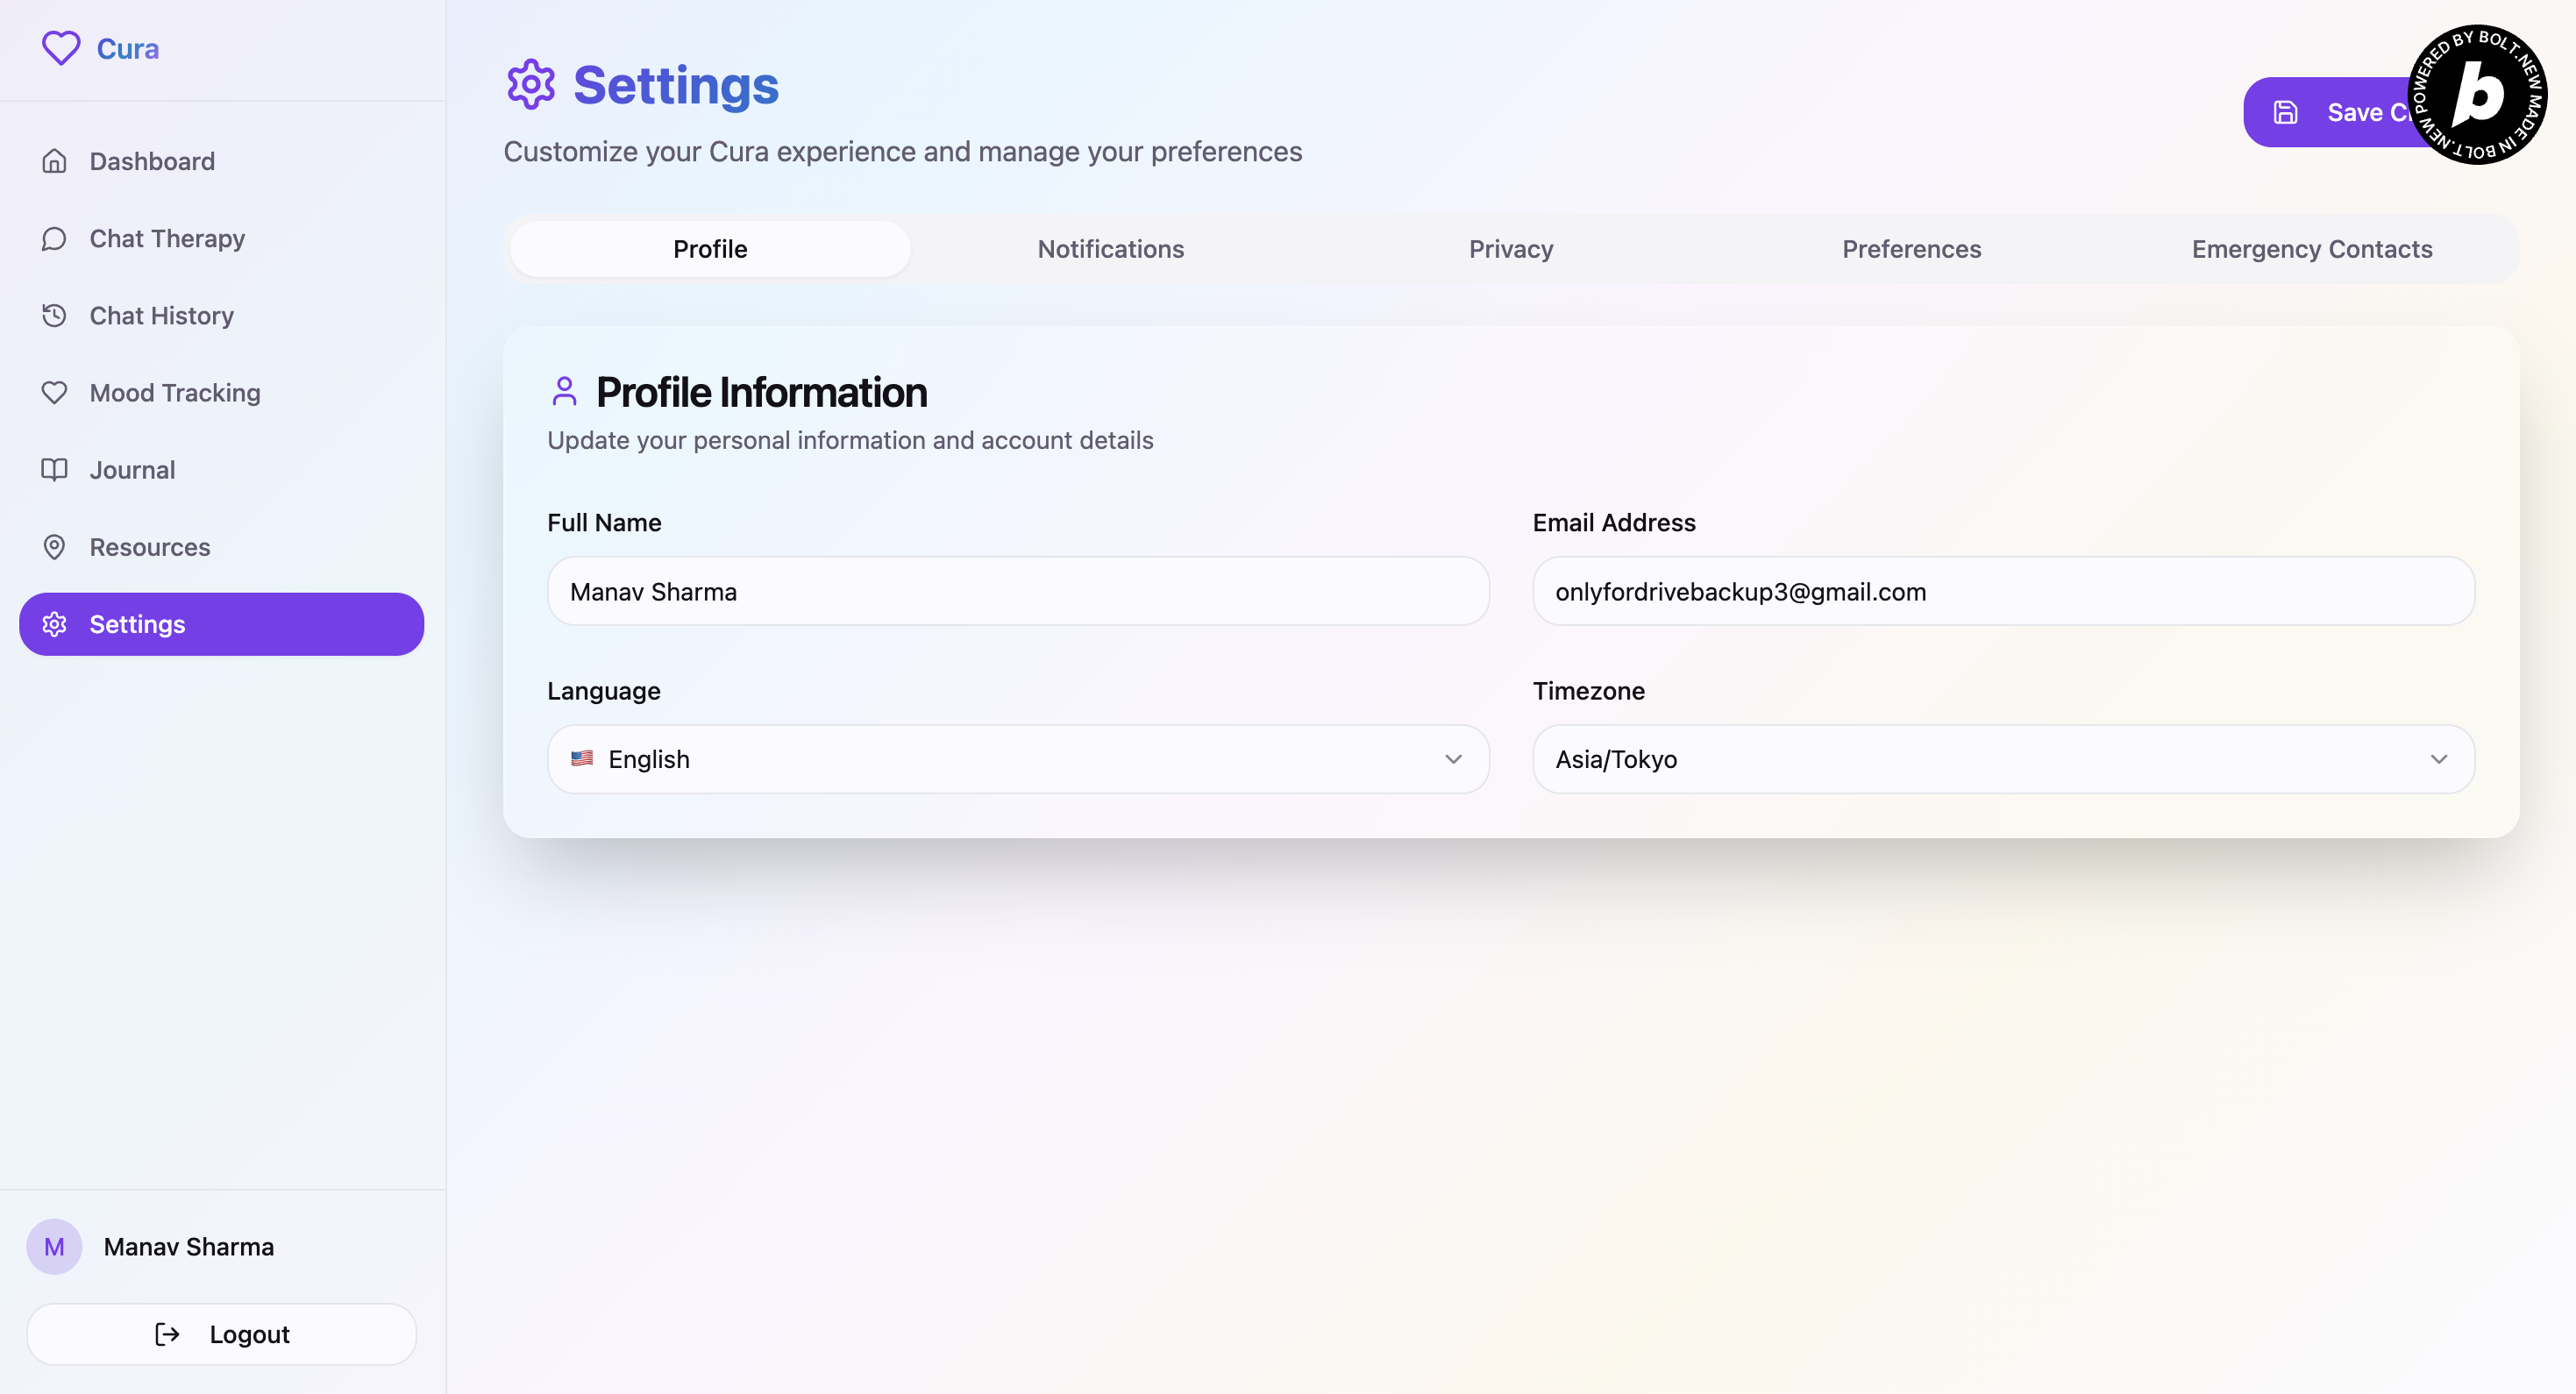Click the Bolt.new badge icon
This screenshot has width=2576, height=1394.
coord(2477,95)
